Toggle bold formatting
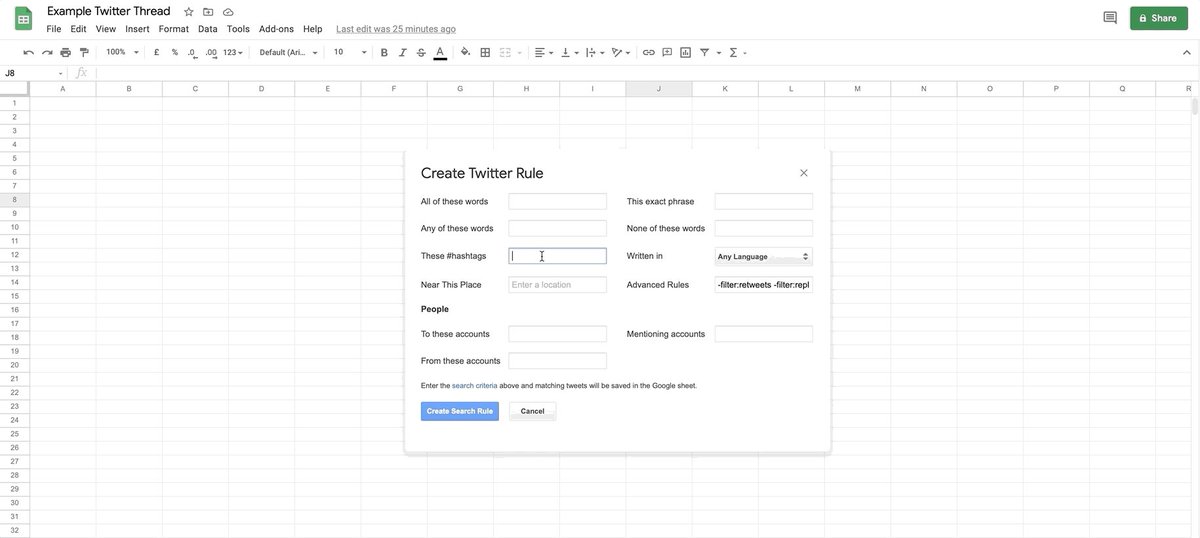Viewport: 1200px width, 538px height. (x=384, y=52)
